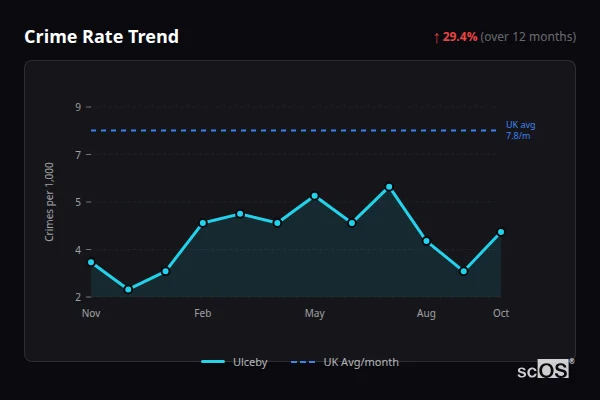Click the July peak data point
Viewport: 600px width, 400px height.
(x=389, y=187)
